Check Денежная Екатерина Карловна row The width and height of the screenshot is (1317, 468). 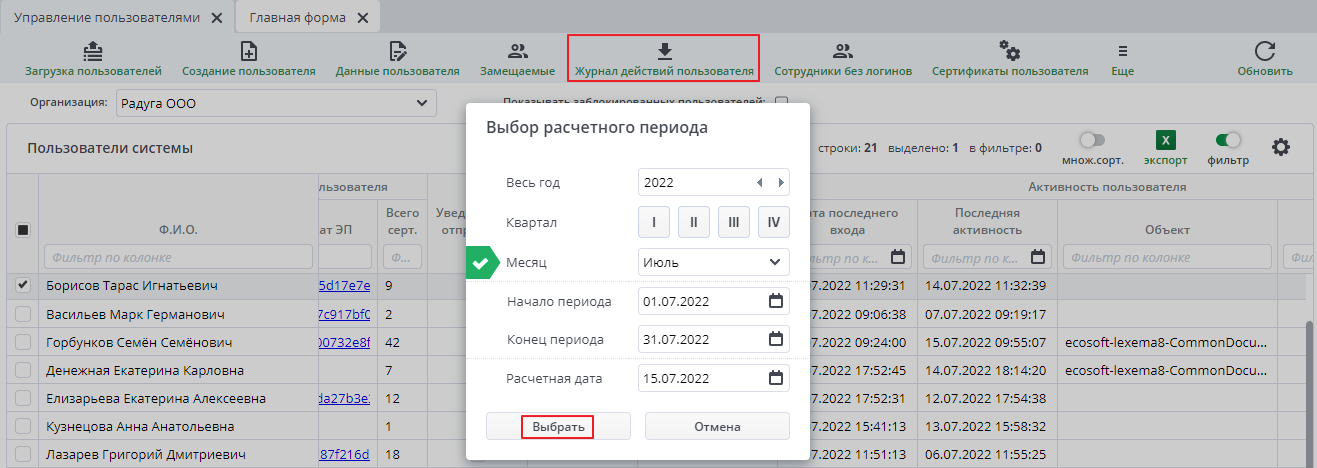tap(23, 370)
